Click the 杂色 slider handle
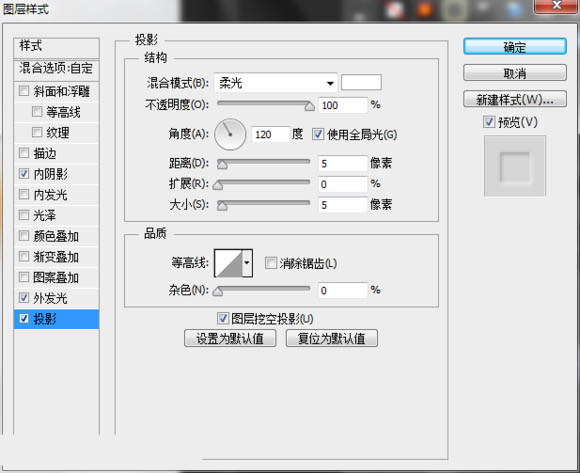 point(218,291)
